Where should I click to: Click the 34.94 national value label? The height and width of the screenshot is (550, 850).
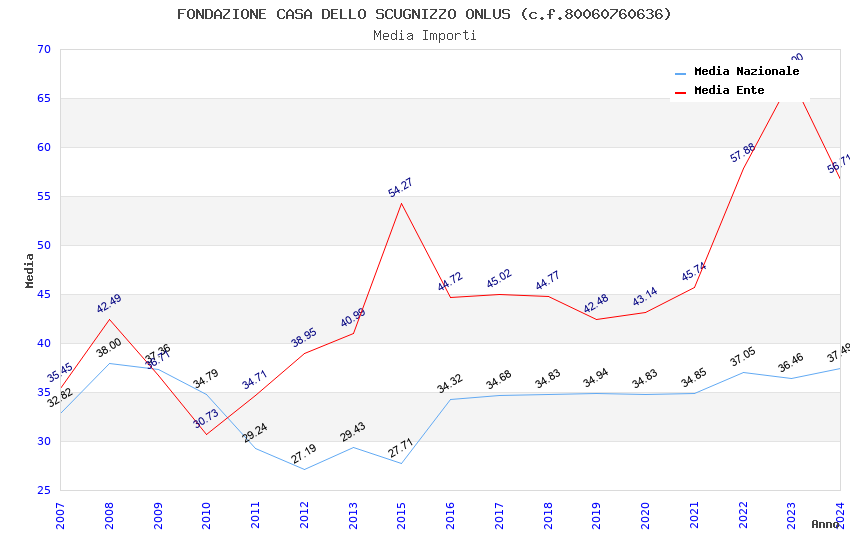tap(596, 378)
